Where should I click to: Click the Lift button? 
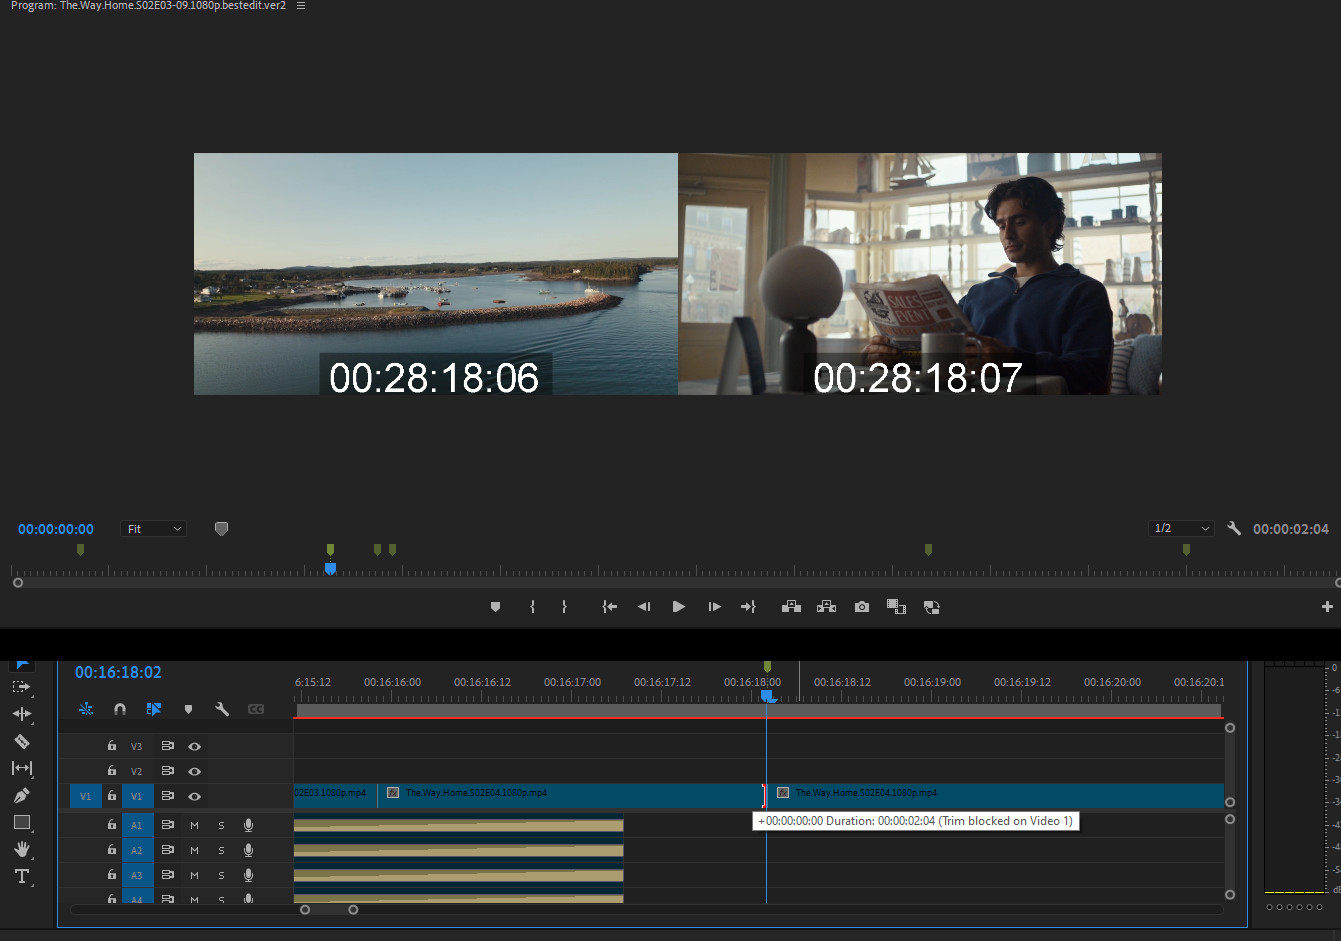click(x=791, y=607)
